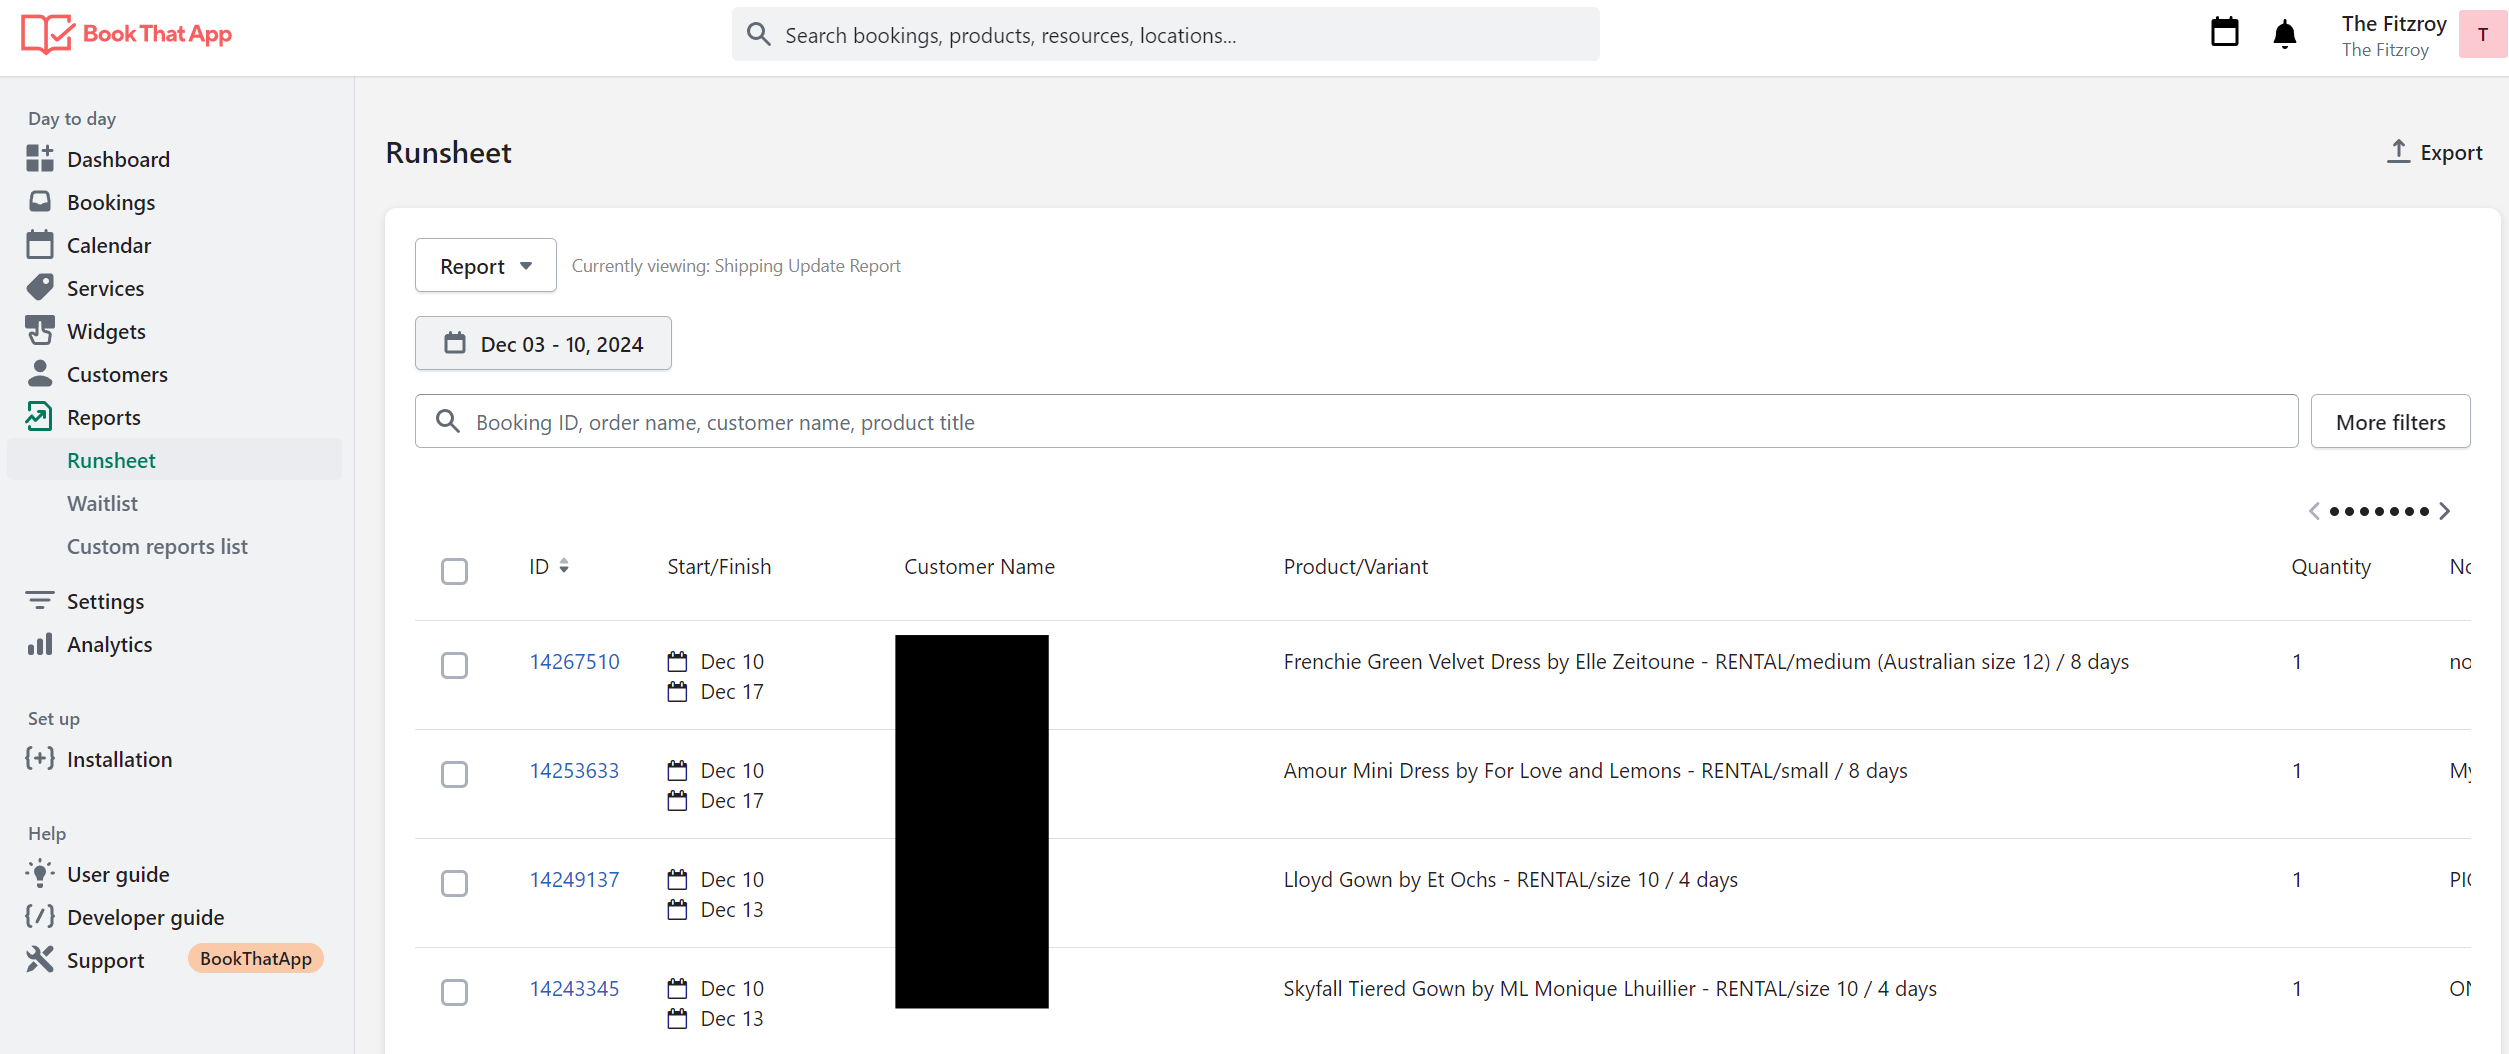Click the Settings filter-lines icon
The width and height of the screenshot is (2509, 1054).
coord(40,600)
